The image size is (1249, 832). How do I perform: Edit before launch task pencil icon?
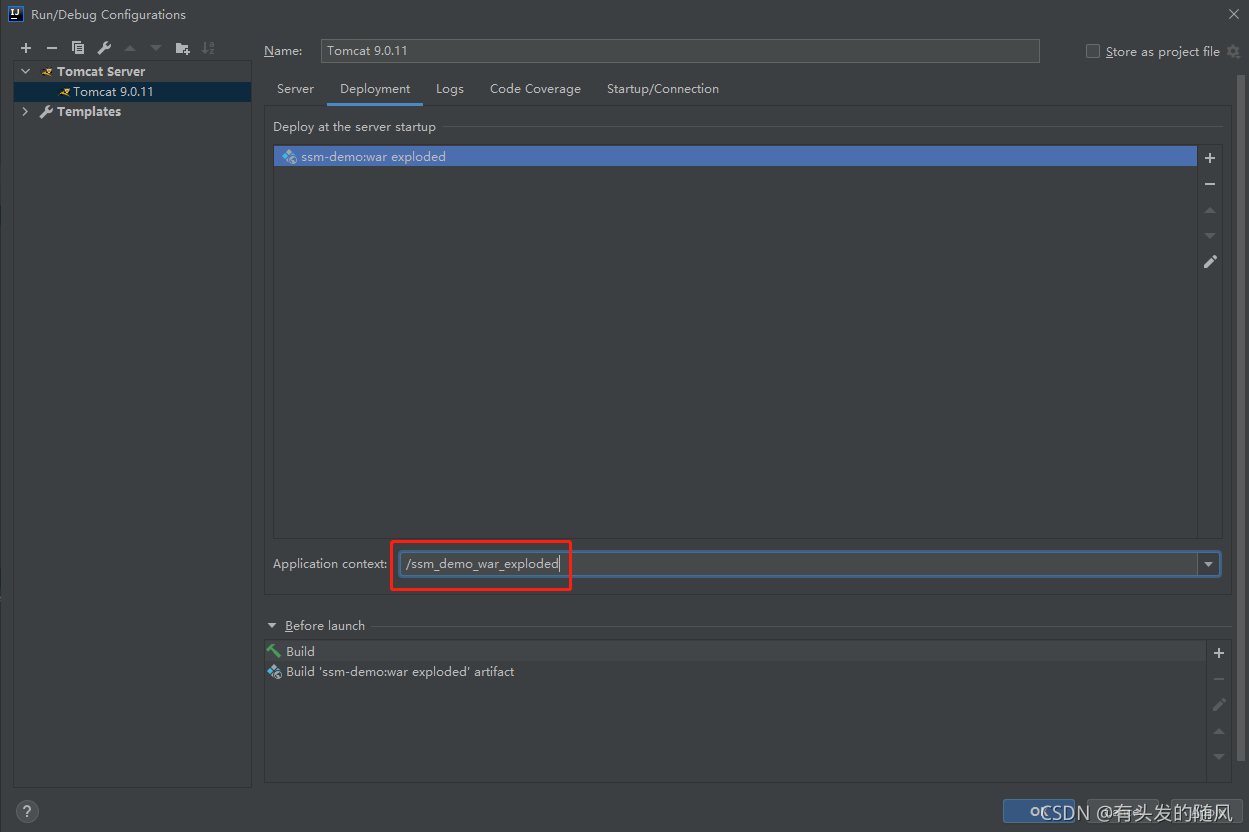(x=1219, y=705)
